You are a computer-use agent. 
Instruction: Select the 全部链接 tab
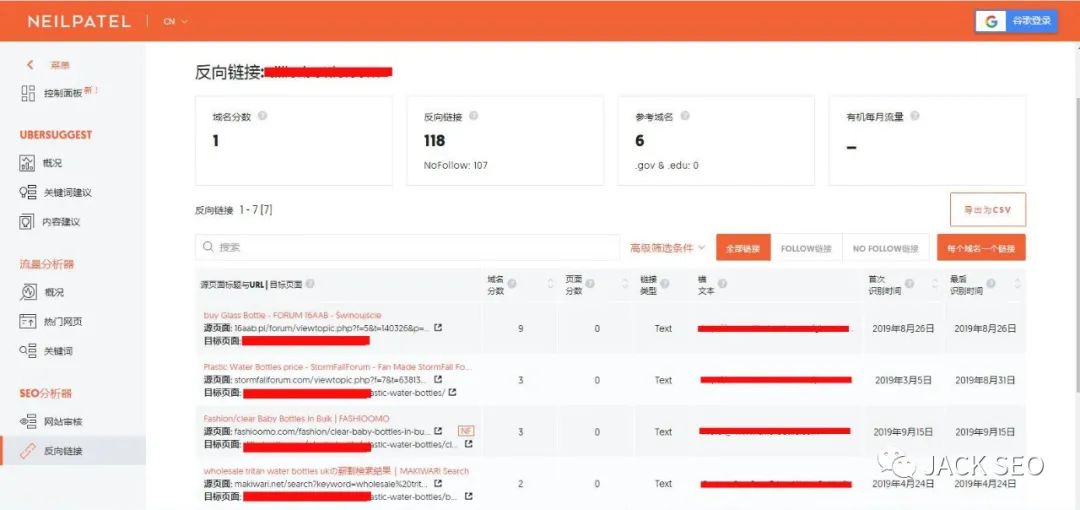pos(743,248)
